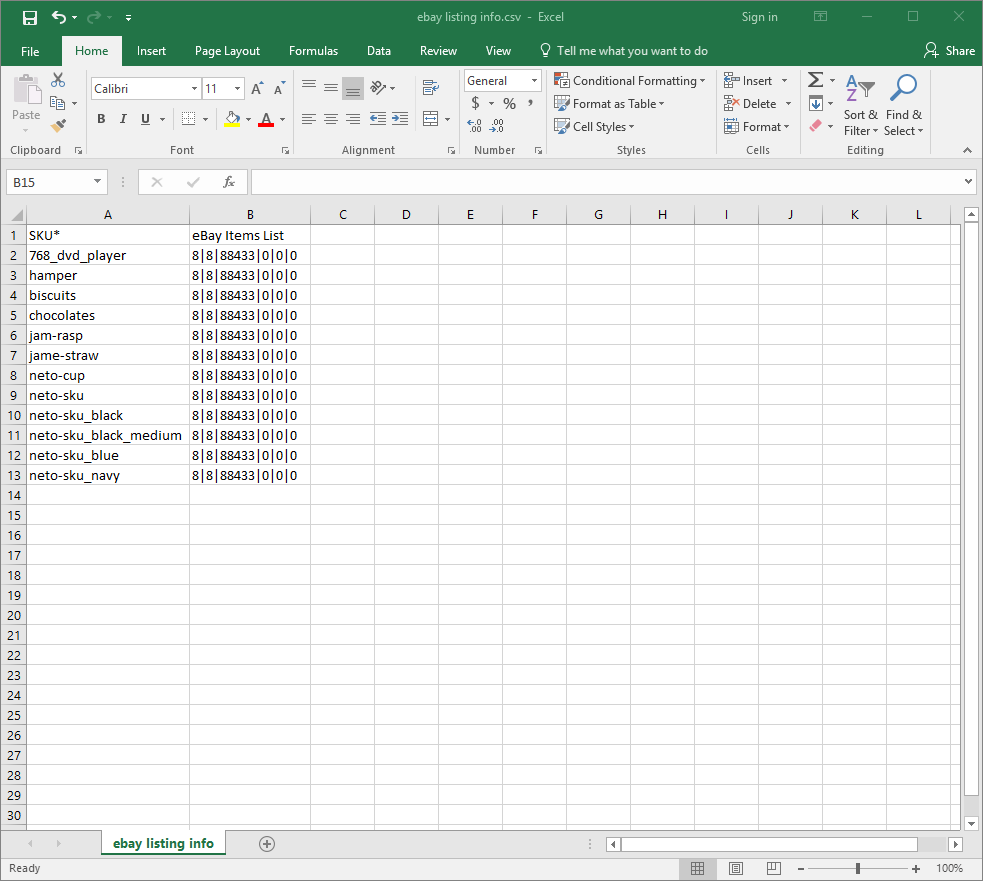Decrease the cell indent
Screen dimensions: 983x881
(x=378, y=119)
